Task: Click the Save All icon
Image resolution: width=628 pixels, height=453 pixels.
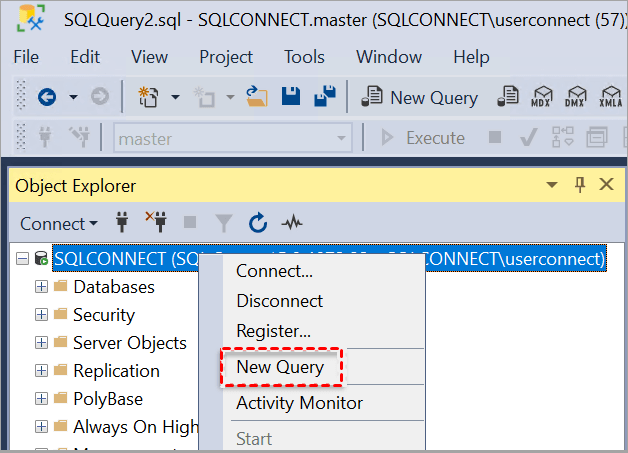Action: [x=323, y=97]
